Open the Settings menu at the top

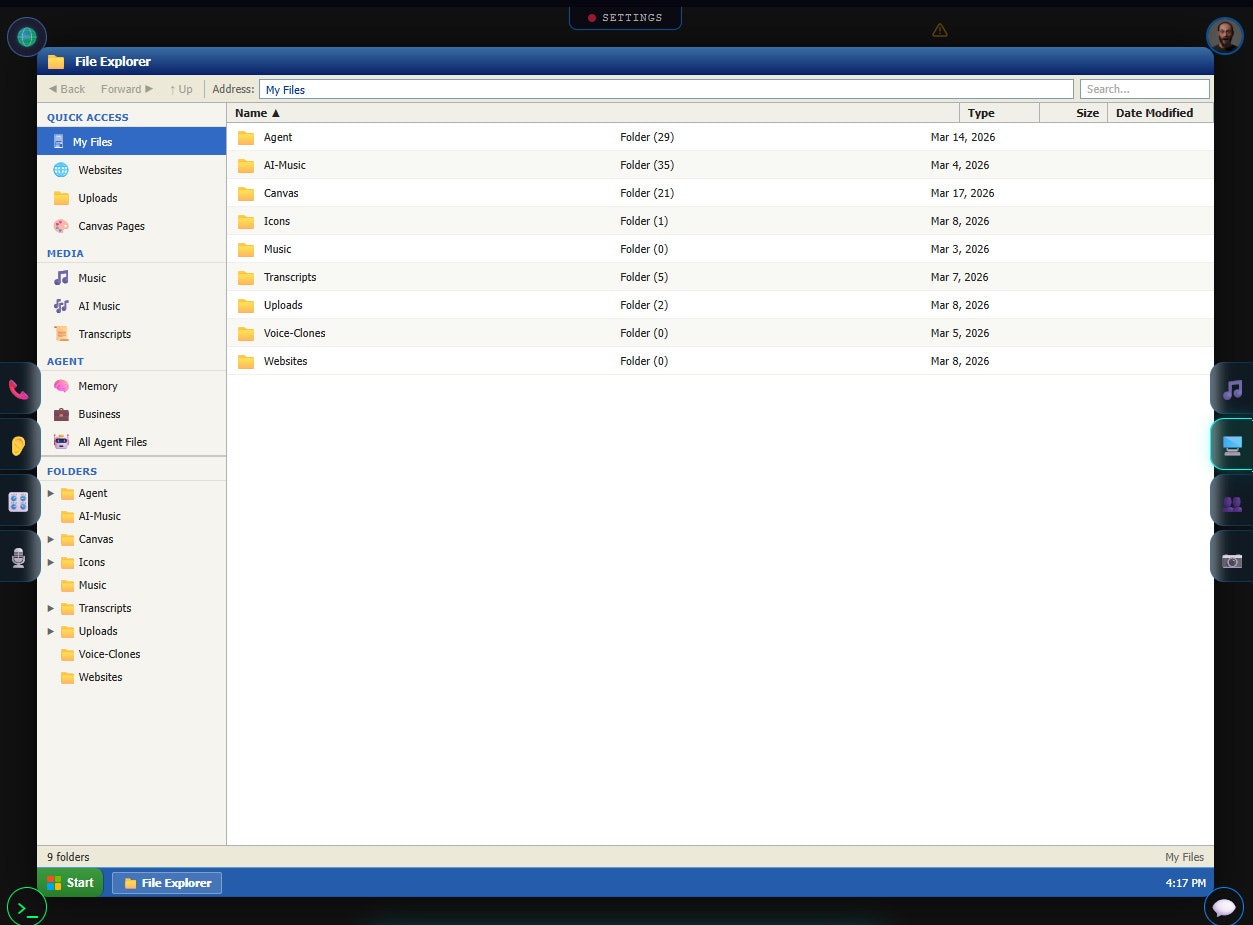[625, 17]
